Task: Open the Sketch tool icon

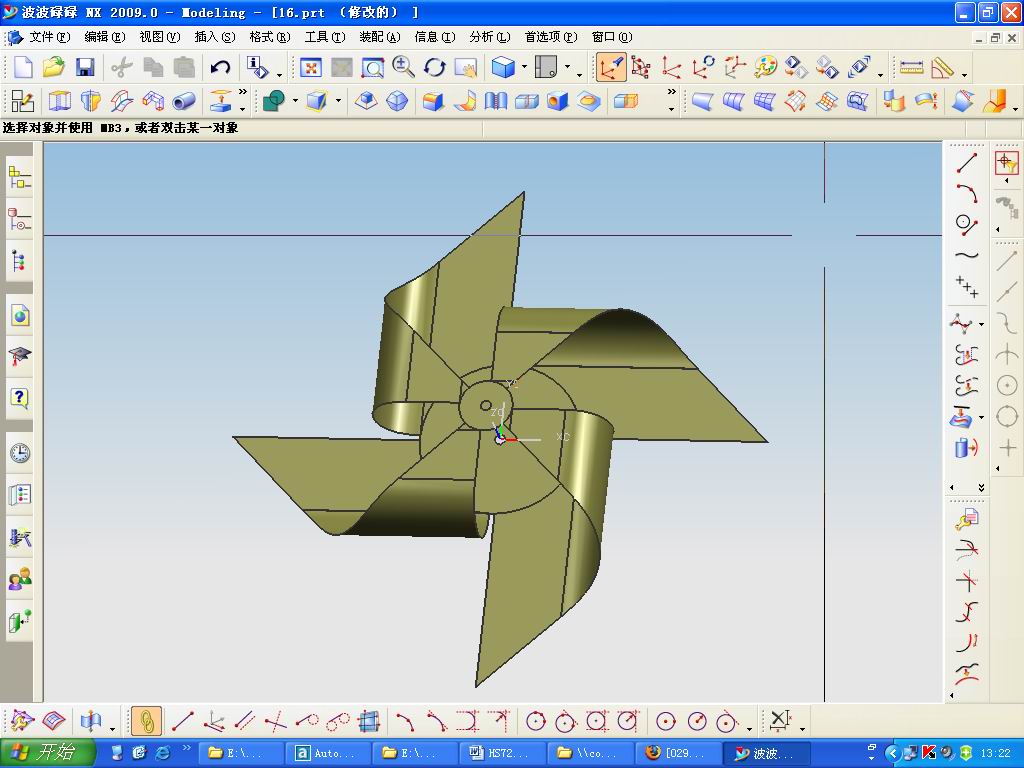Action: 23,101
